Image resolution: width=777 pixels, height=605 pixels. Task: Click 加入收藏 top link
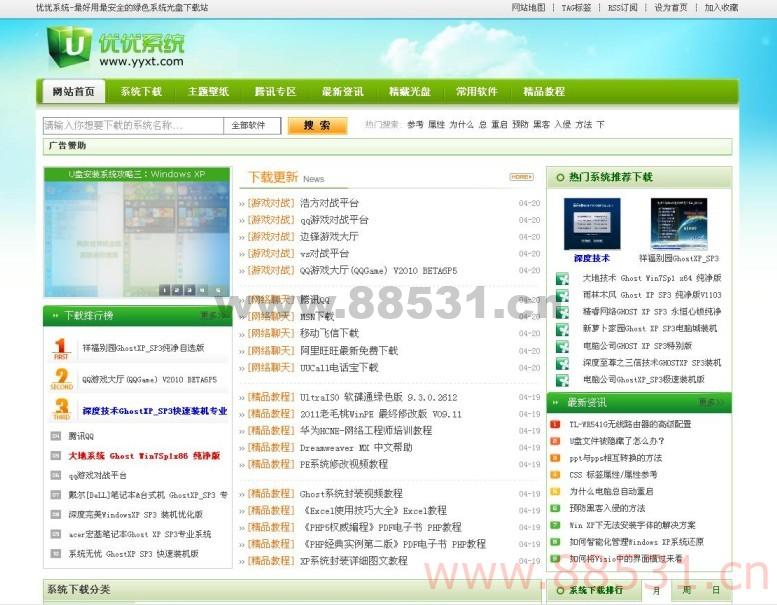click(x=722, y=7)
